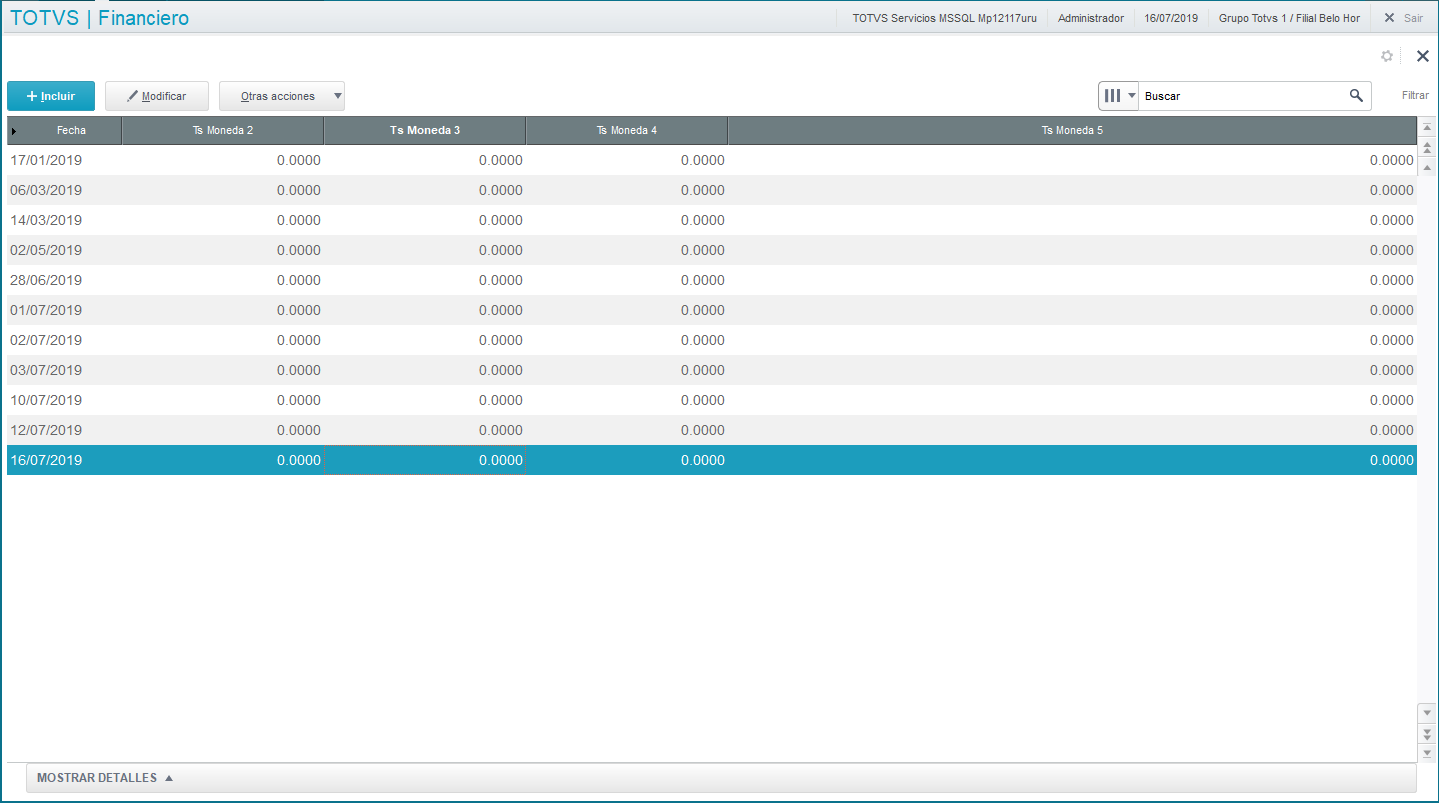Click the Ts Moneda 3 column header
Viewport: 1439px width, 803px height.
click(425, 131)
